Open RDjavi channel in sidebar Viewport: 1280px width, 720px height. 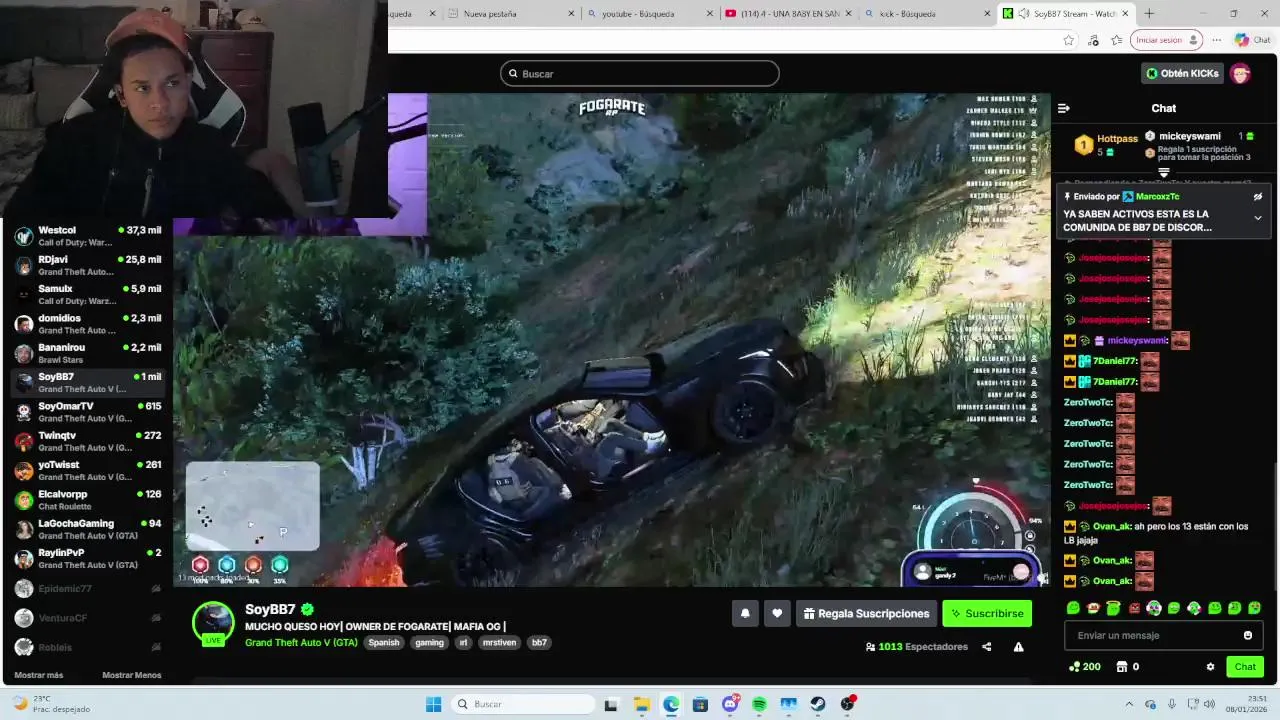[x=88, y=265]
